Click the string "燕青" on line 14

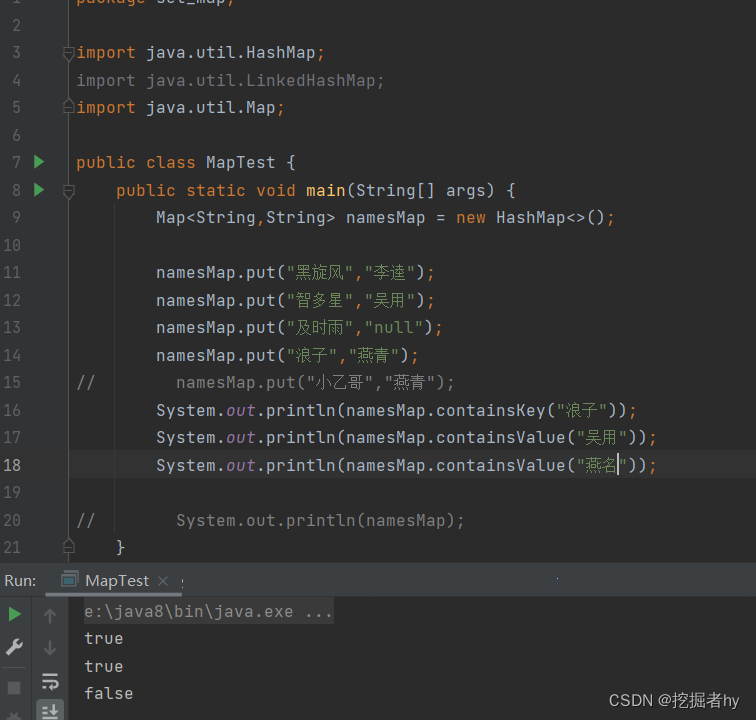pos(374,355)
